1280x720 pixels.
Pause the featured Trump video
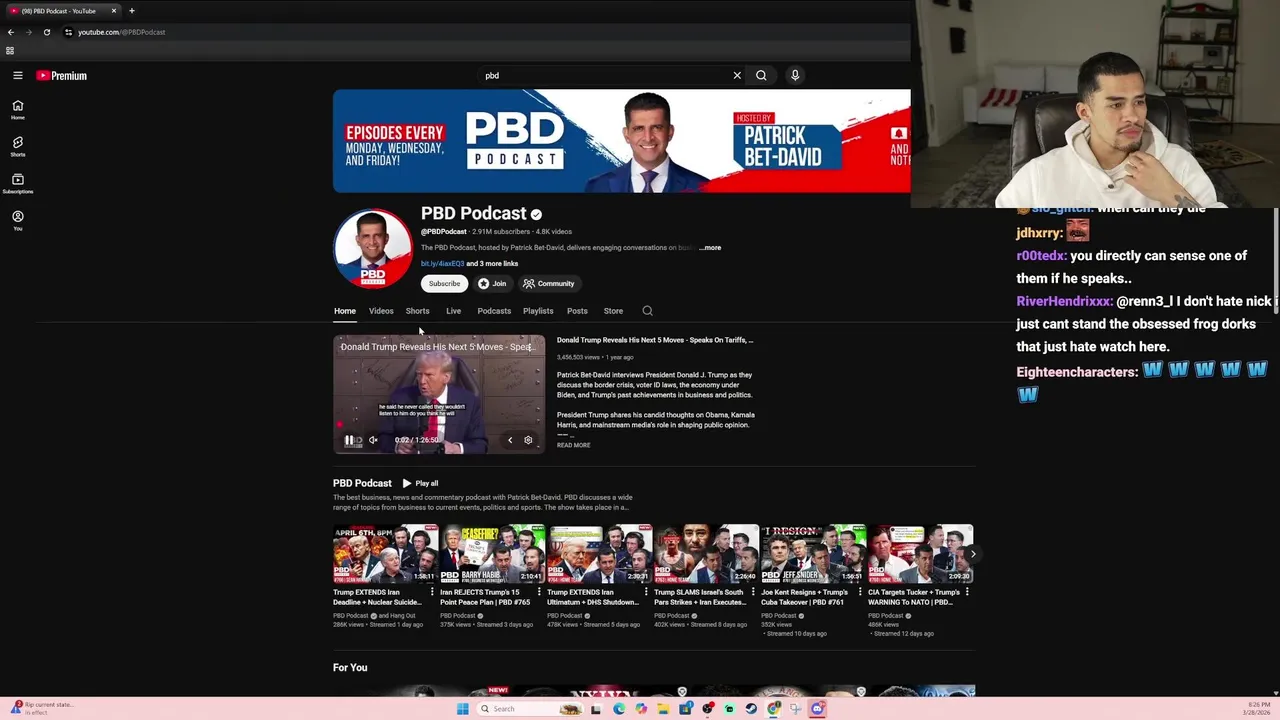(349, 440)
